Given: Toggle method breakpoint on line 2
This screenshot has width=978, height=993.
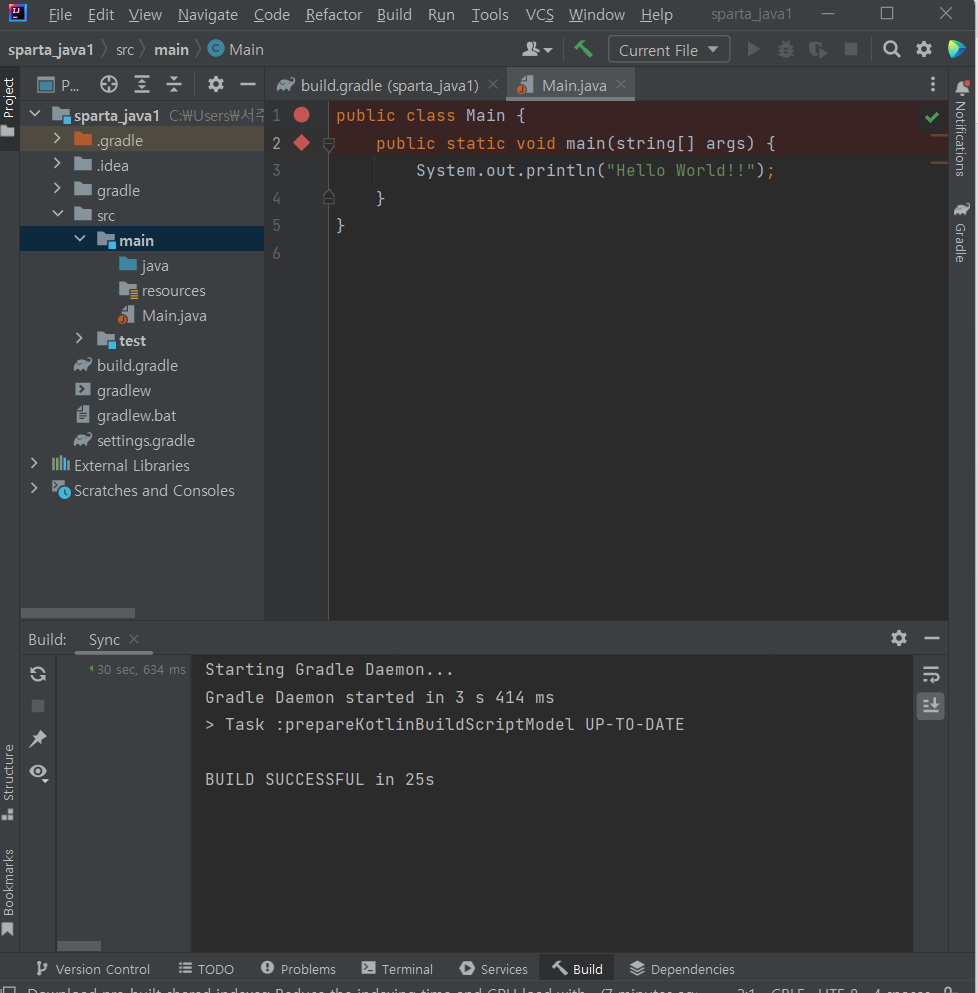Looking at the screenshot, I should click(302, 143).
